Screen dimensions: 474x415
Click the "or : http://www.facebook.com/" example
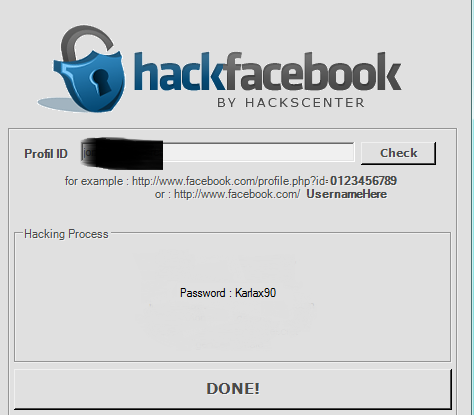[227, 194]
